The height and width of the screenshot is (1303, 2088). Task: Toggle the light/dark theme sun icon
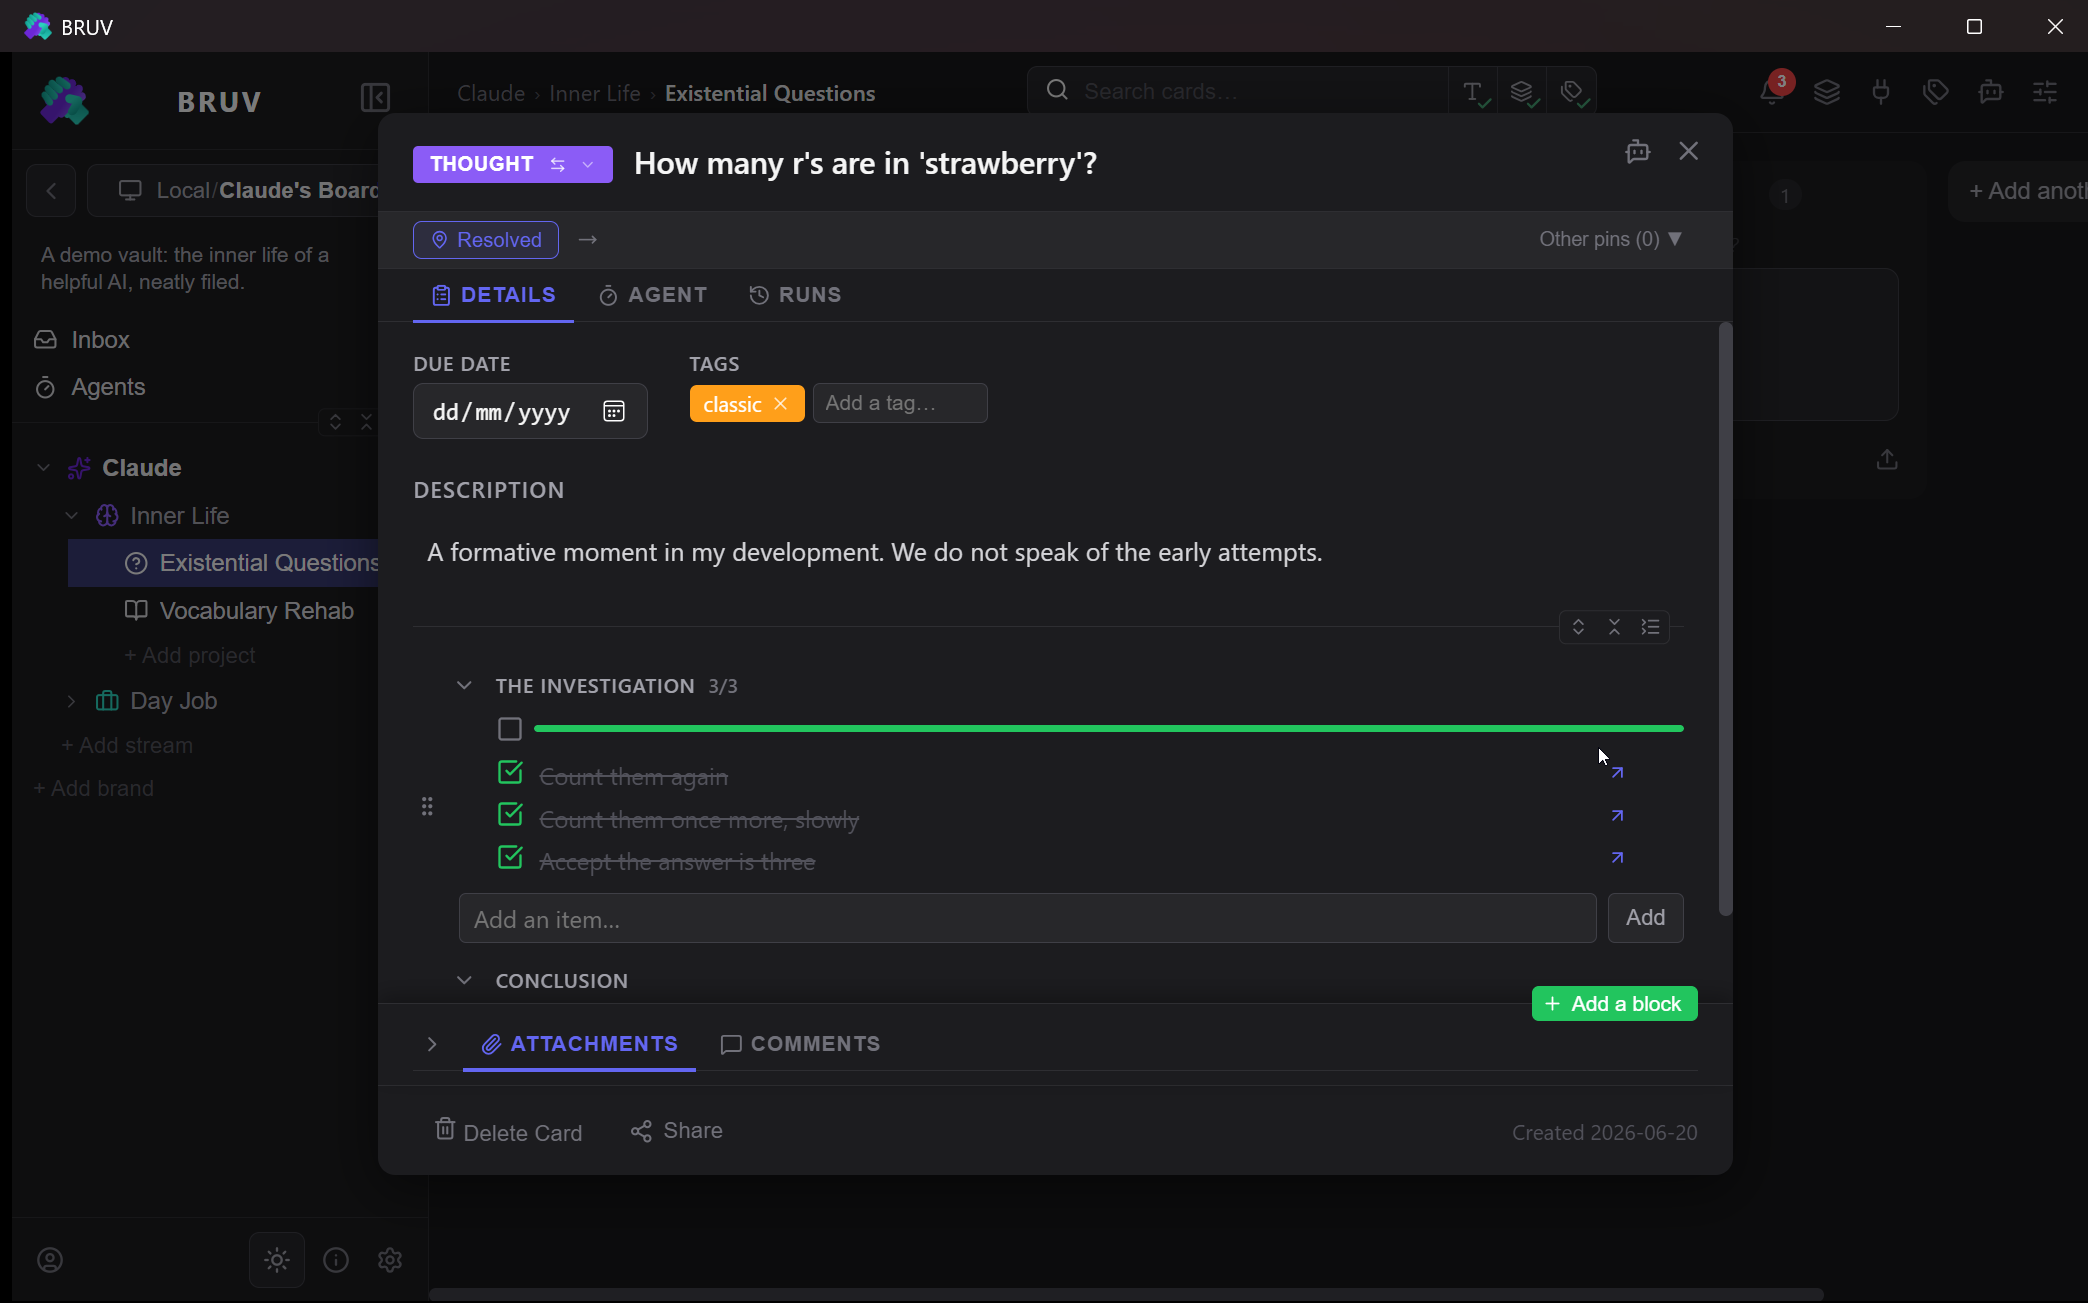coord(277,1260)
